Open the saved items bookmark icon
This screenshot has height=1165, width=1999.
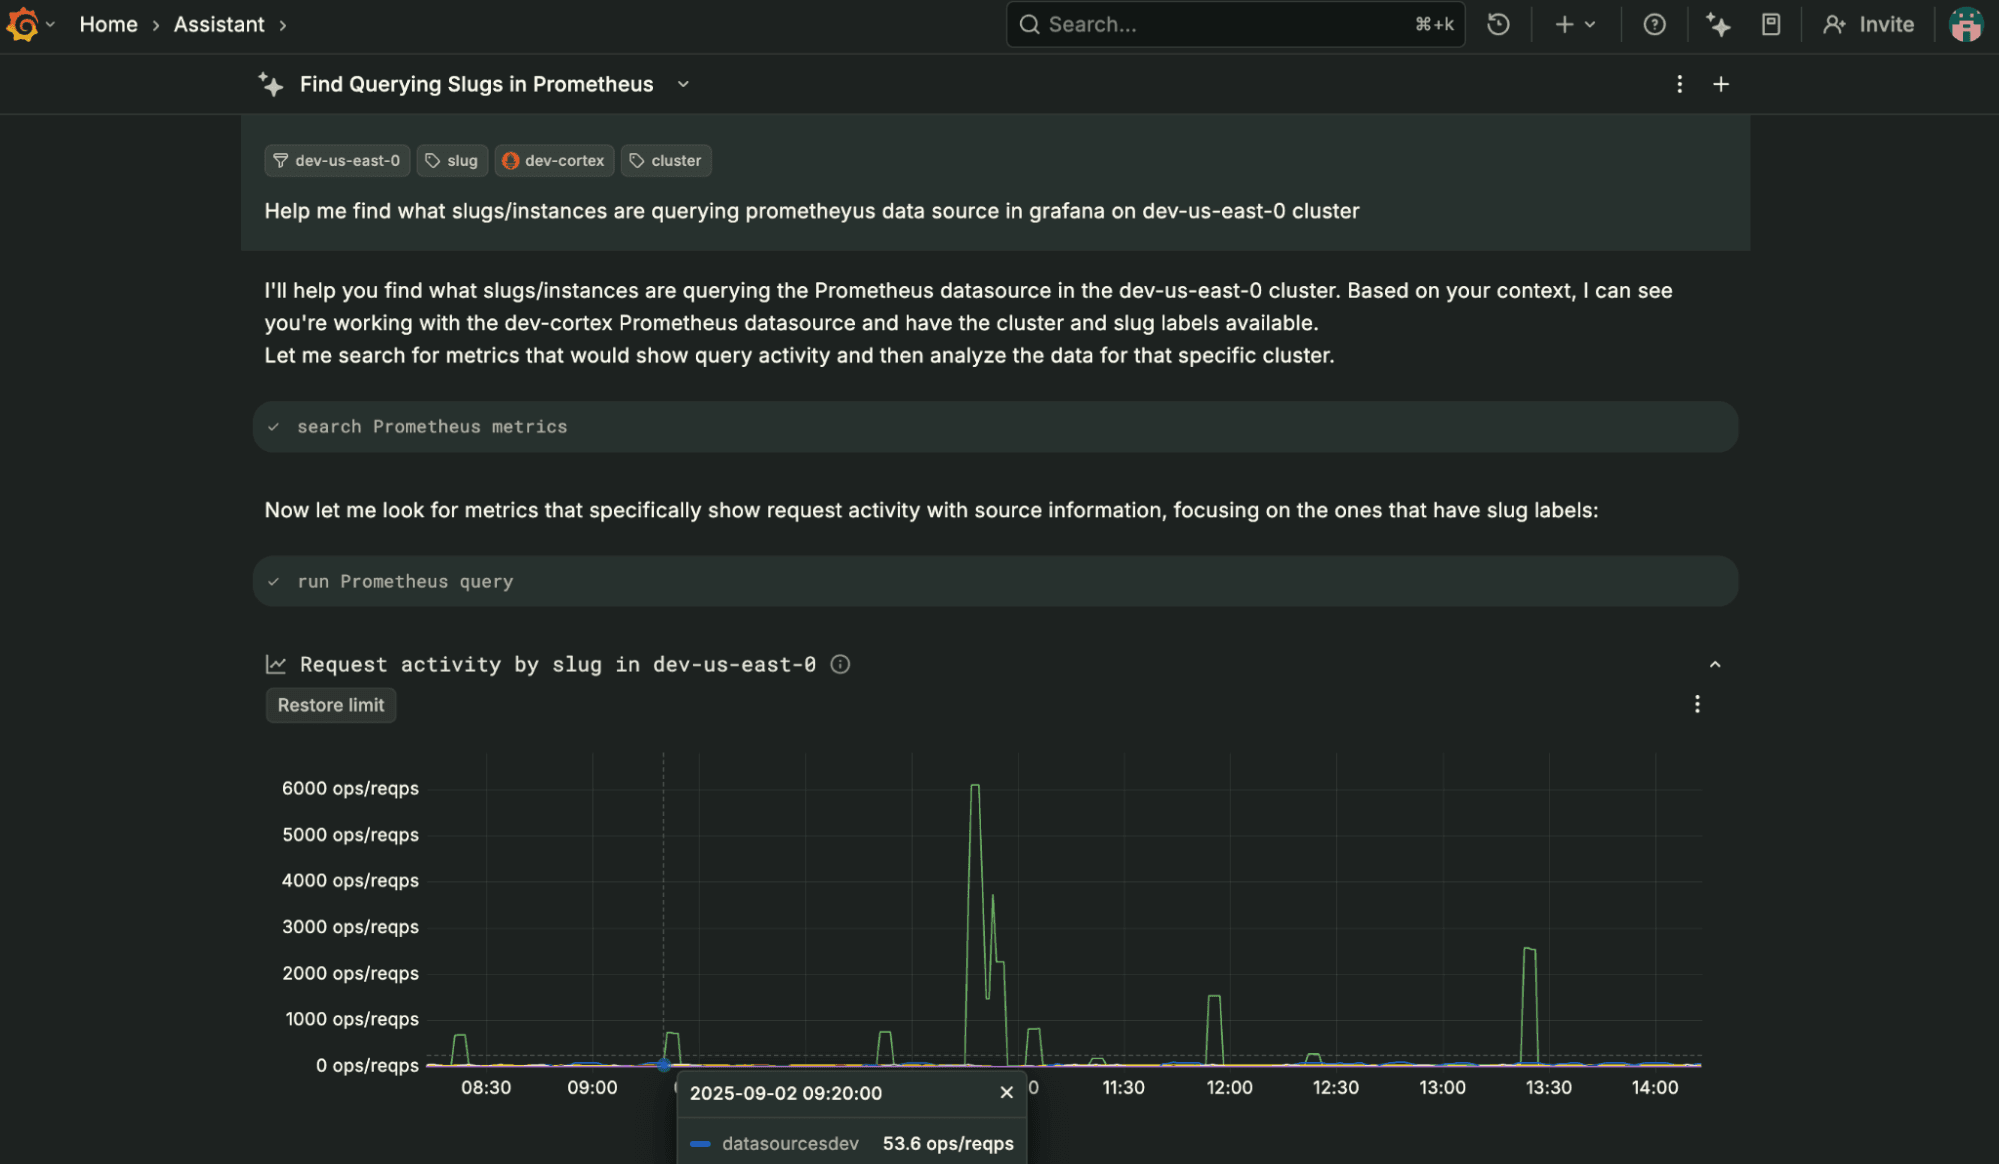click(1770, 24)
